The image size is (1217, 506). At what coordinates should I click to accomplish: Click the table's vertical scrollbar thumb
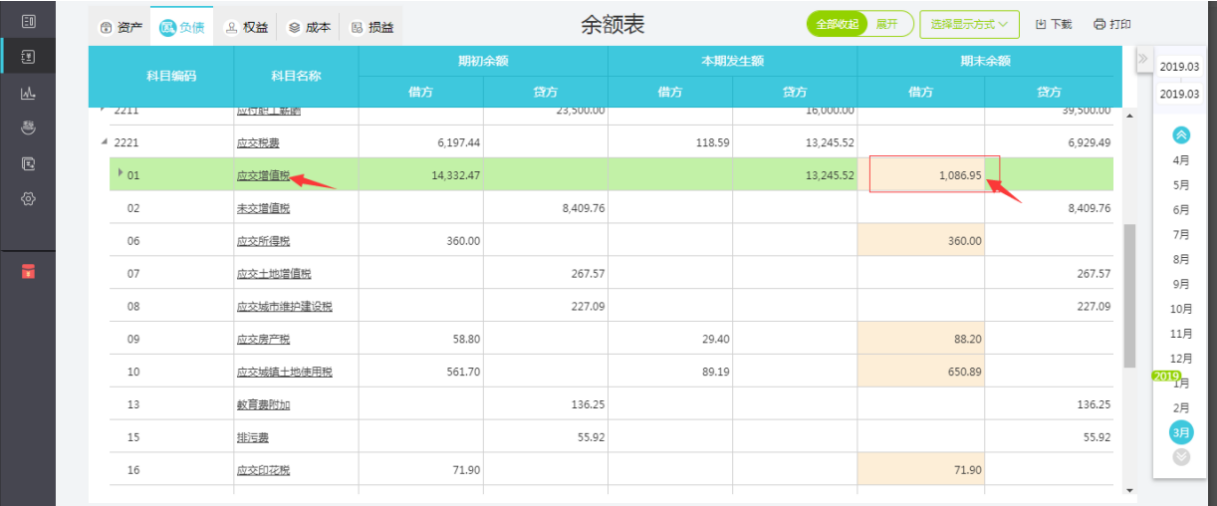pos(1129,295)
